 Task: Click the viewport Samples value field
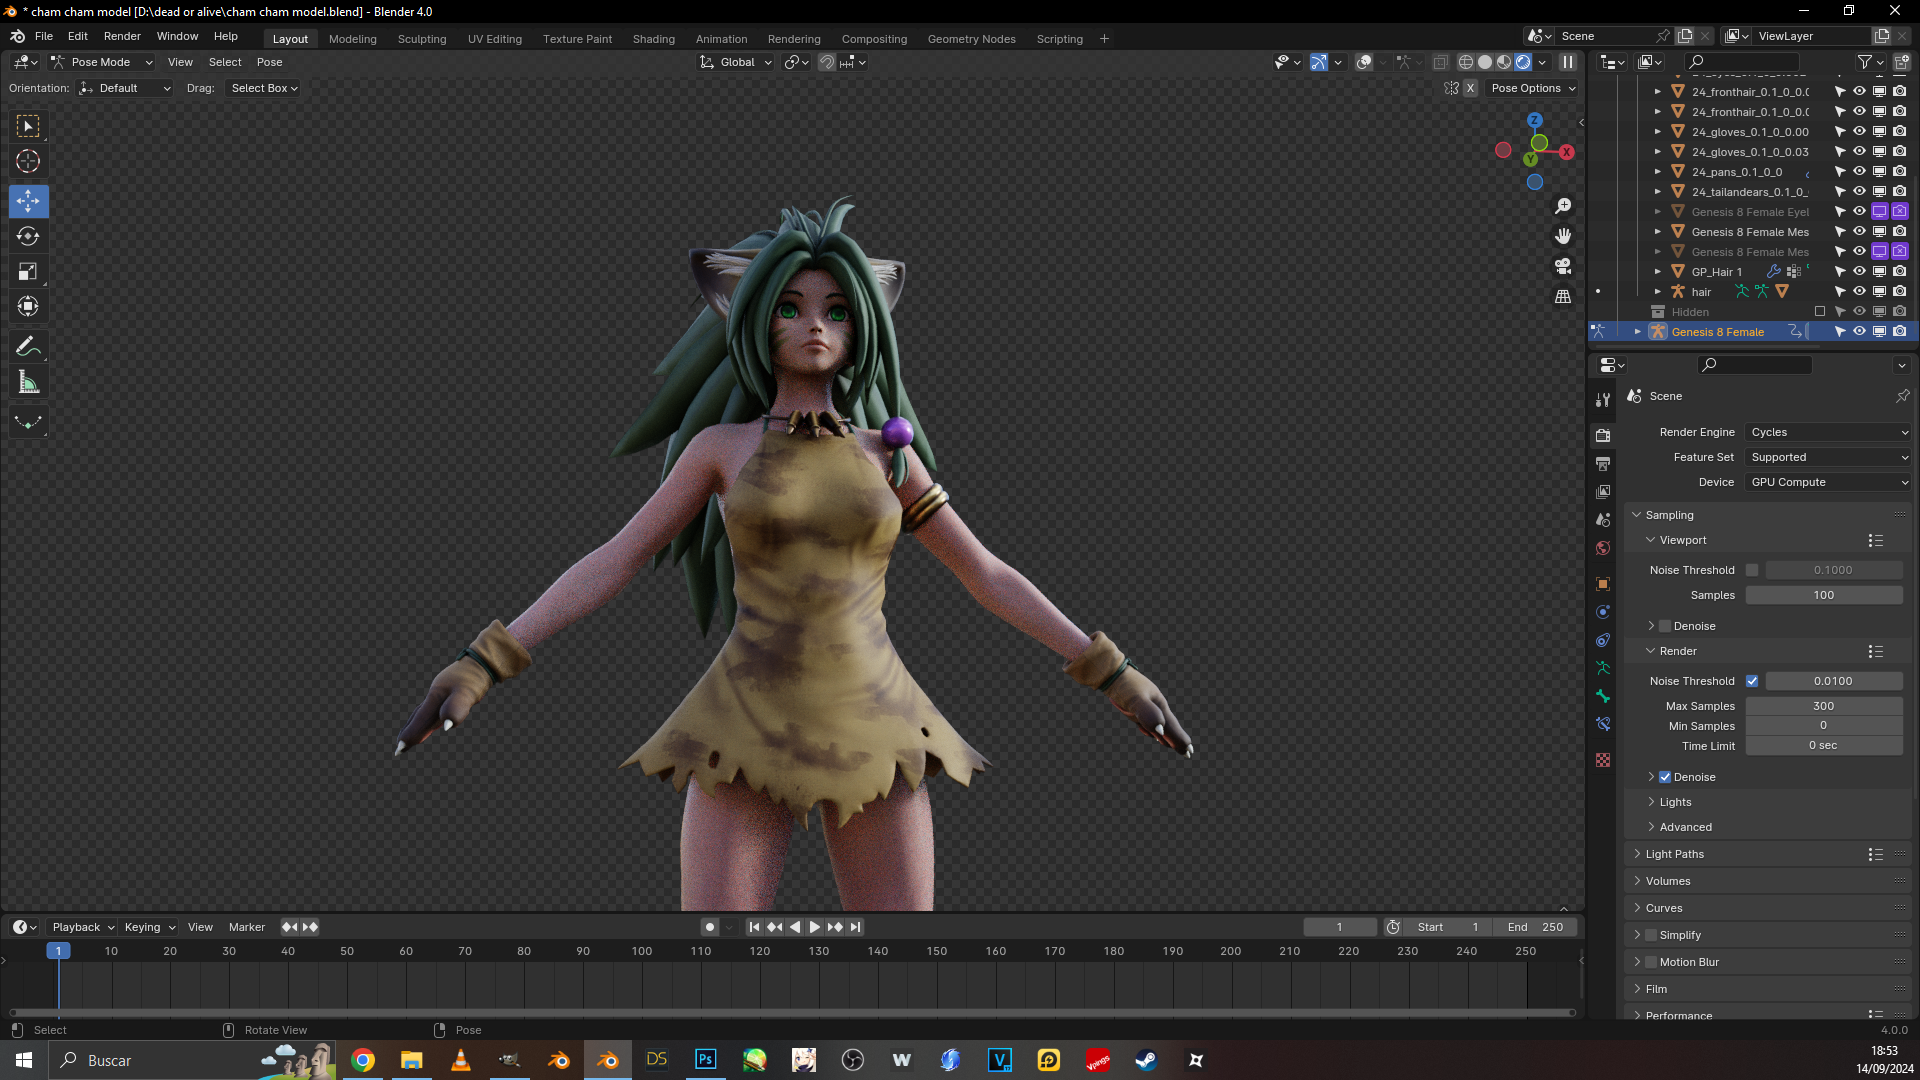[1824, 595]
